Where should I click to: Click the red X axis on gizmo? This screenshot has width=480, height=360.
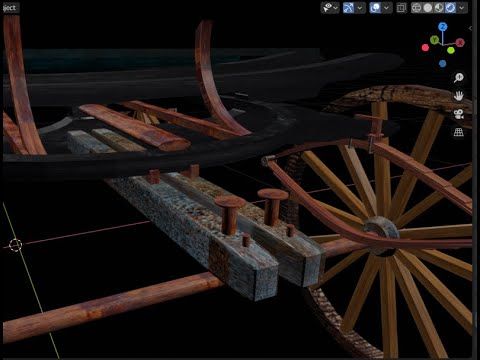[x=460, y=43]
